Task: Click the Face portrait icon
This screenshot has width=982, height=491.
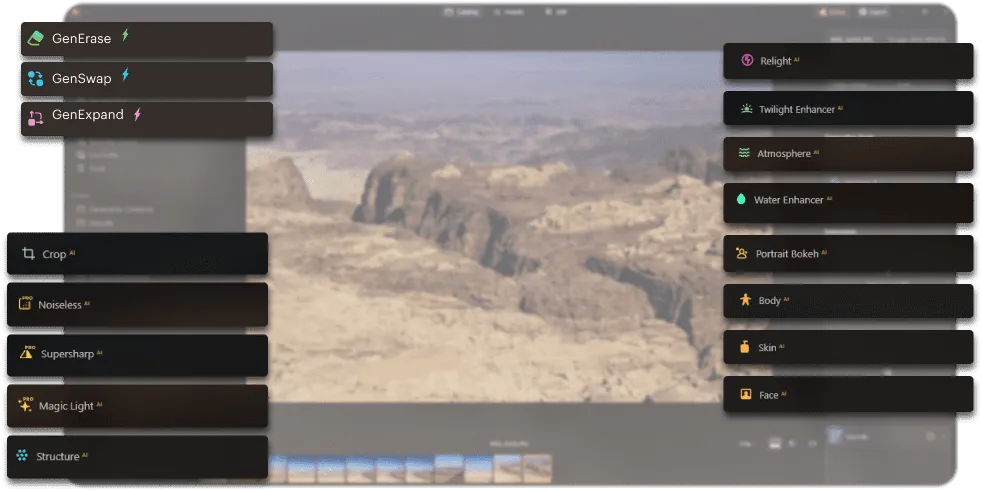Action: pos(745,395)
